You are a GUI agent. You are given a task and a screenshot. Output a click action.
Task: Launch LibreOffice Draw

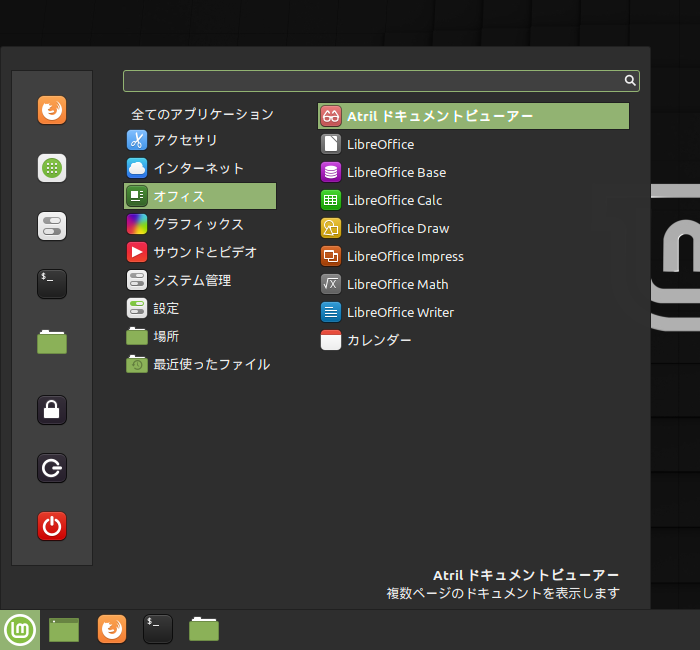[x=473, y=229]
